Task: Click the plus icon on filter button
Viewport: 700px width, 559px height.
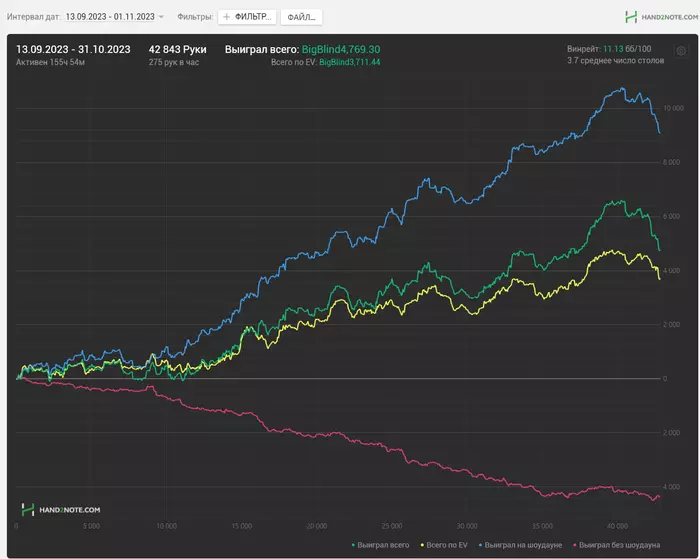Action: (226, 17)
